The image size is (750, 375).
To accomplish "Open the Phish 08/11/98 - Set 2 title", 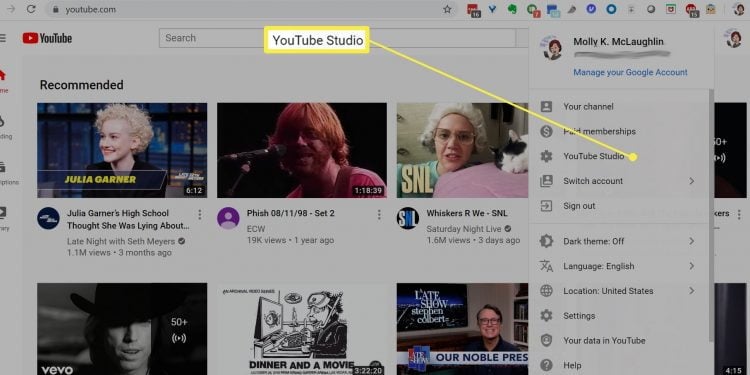I will [x=290, y=213].
